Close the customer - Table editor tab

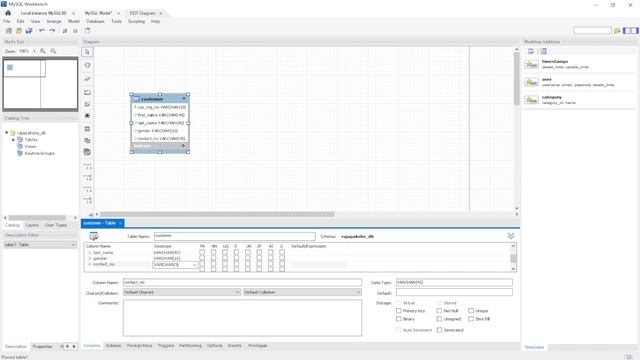pos(120,223)
